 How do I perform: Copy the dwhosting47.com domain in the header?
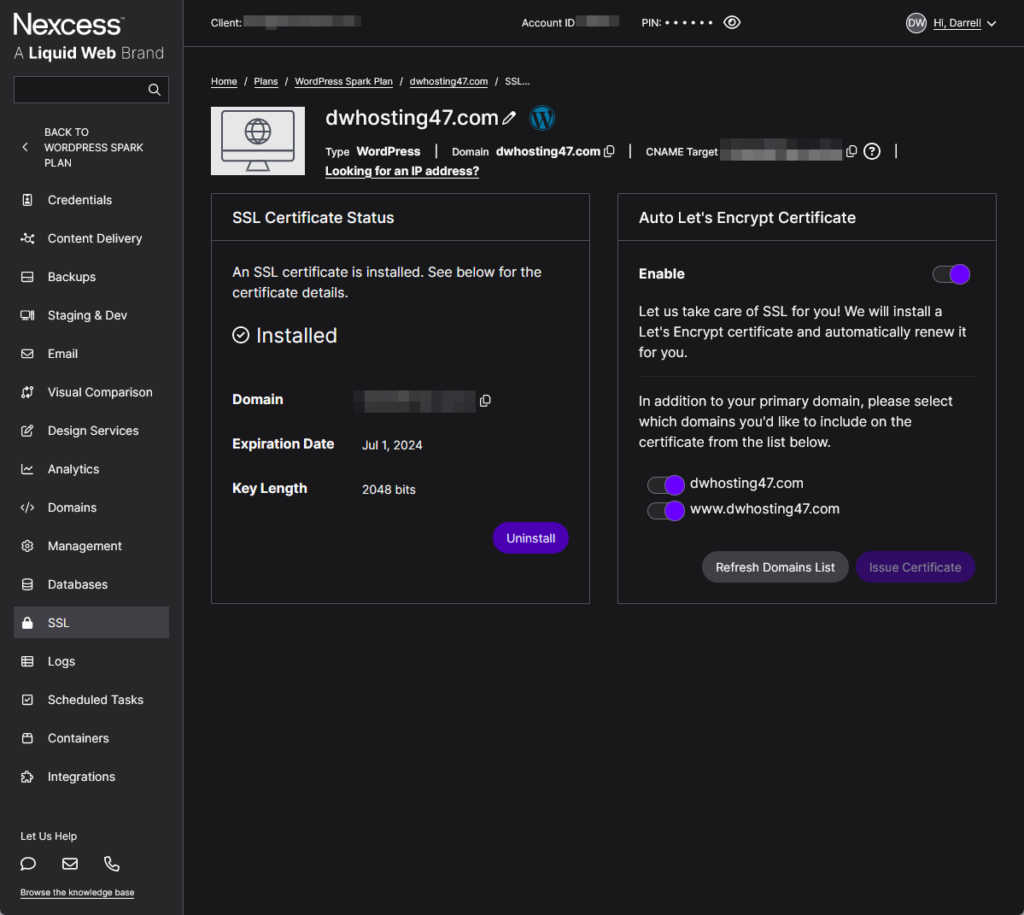tap(609, 152)
